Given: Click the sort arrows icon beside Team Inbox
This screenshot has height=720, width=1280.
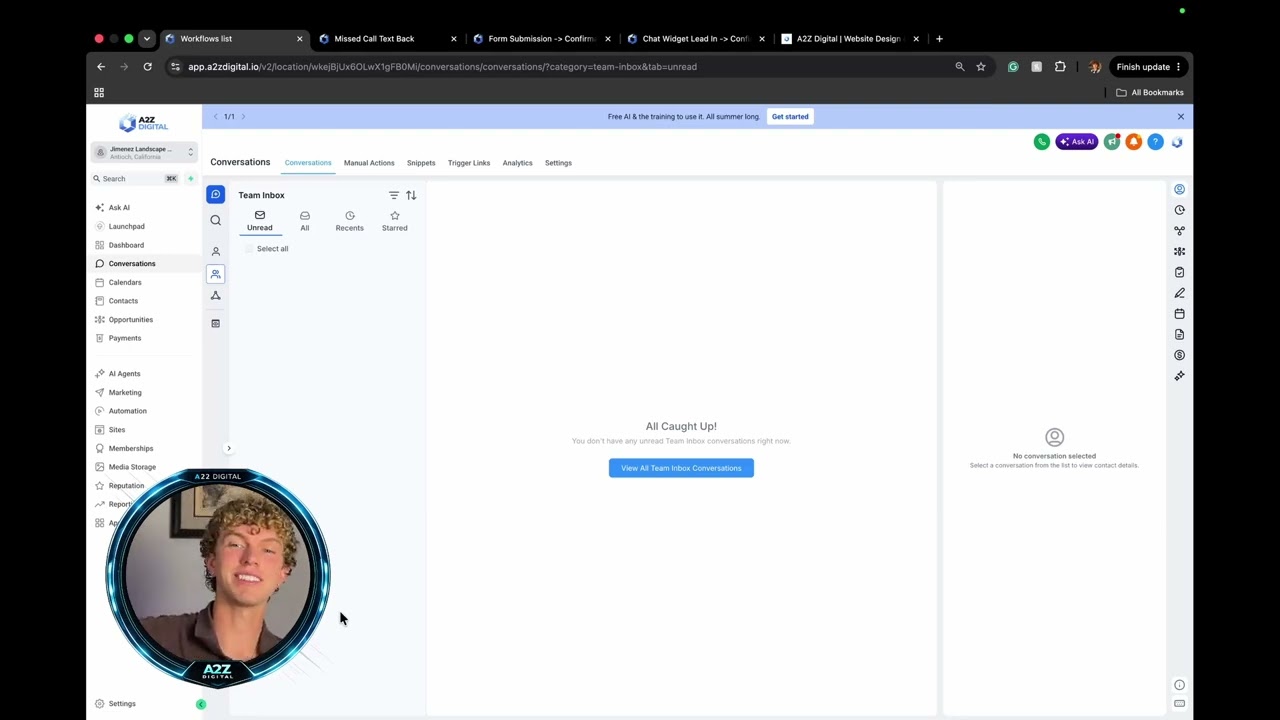Looking at the screenshot, I should pos(411,195).
